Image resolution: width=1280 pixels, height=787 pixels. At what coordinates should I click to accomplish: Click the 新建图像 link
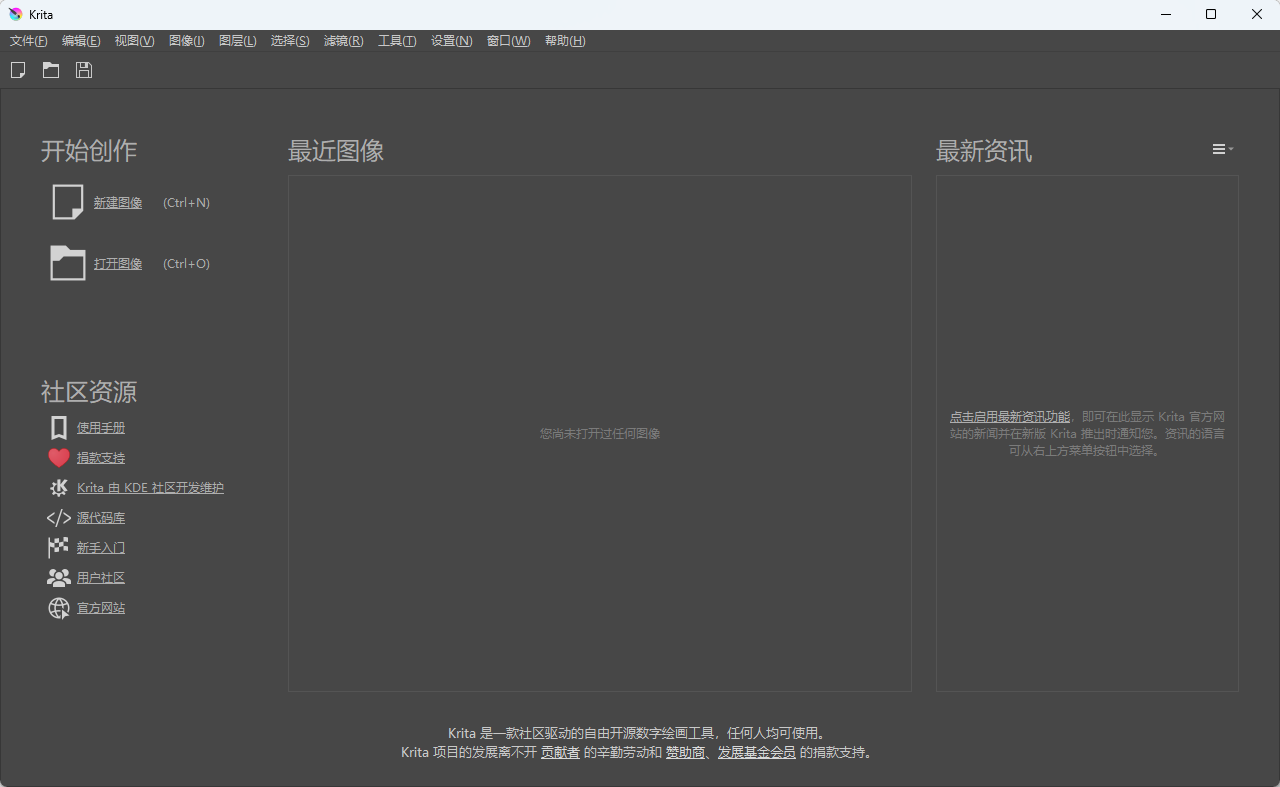click(118, 203)
